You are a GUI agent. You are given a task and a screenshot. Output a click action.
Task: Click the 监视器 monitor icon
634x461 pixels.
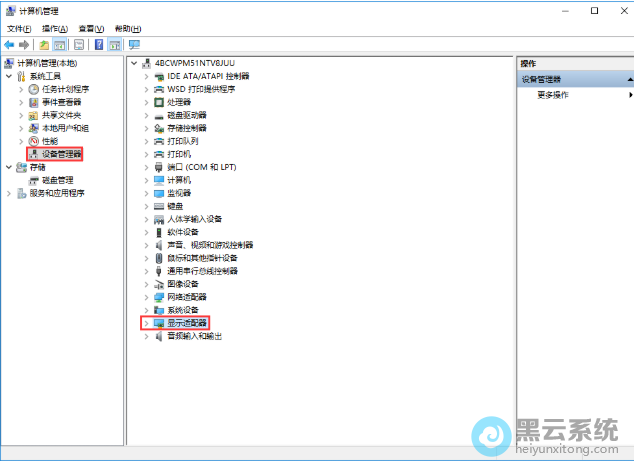click(x=159, y=193)
